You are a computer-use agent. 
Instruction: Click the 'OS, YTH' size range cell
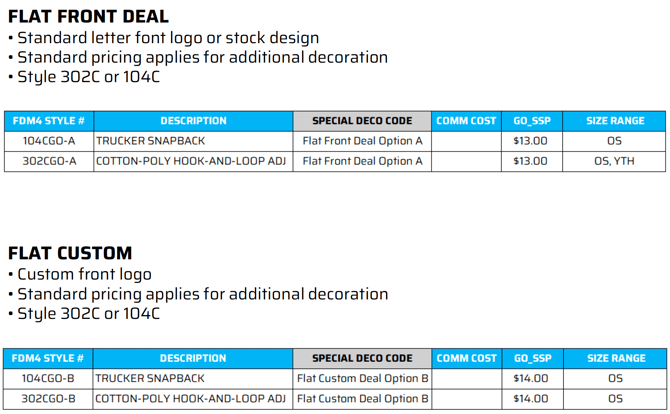(615, 161)
